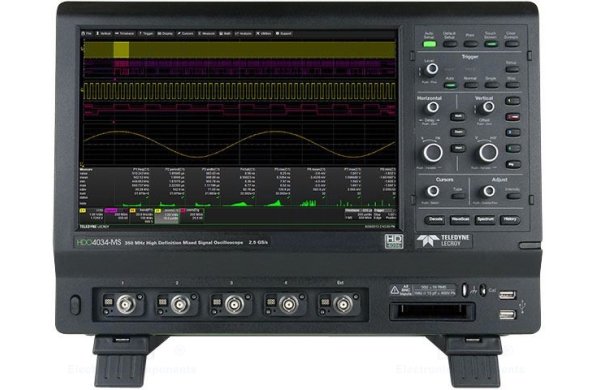Open the on-screen Math menu
The image size is (600, 390).
[225, 34]
